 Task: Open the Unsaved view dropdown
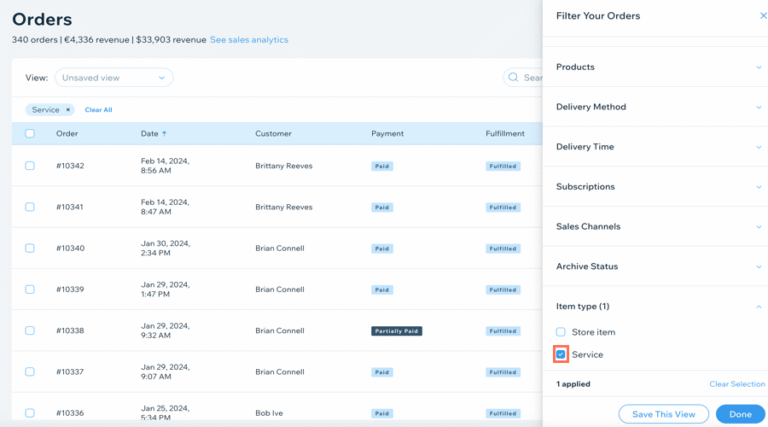click(x=113, y=77)
